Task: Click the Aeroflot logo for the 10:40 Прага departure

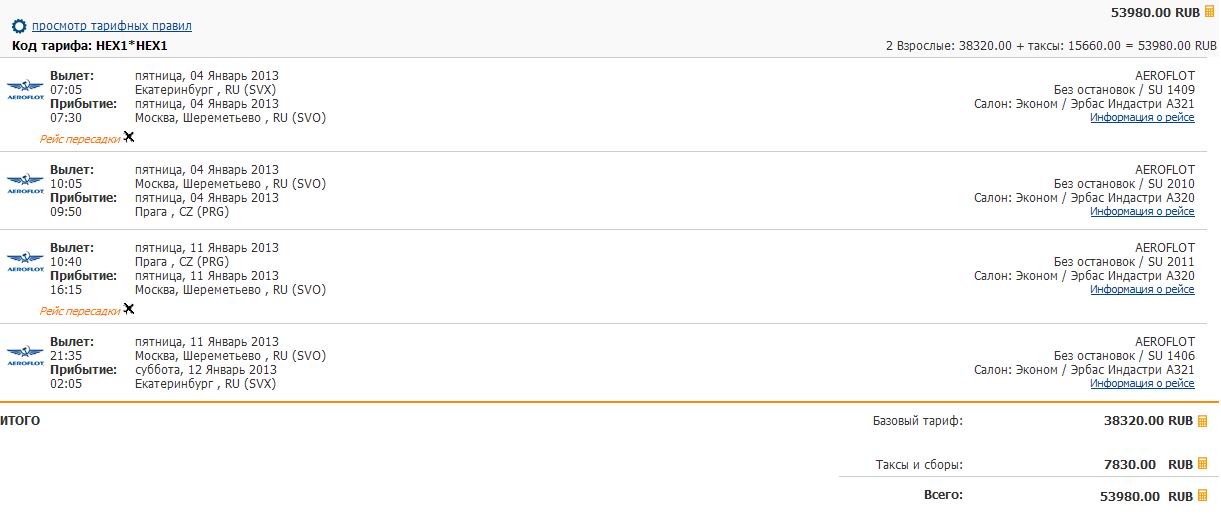Action: tap(25, 262)
